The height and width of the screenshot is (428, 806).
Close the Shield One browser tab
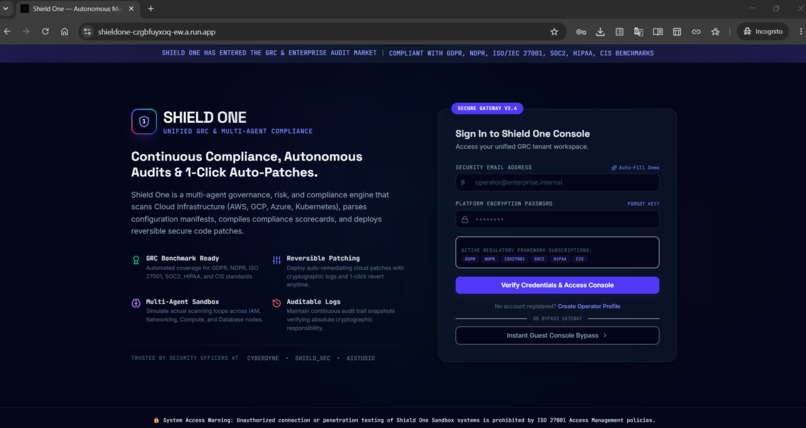pos(131,9)
